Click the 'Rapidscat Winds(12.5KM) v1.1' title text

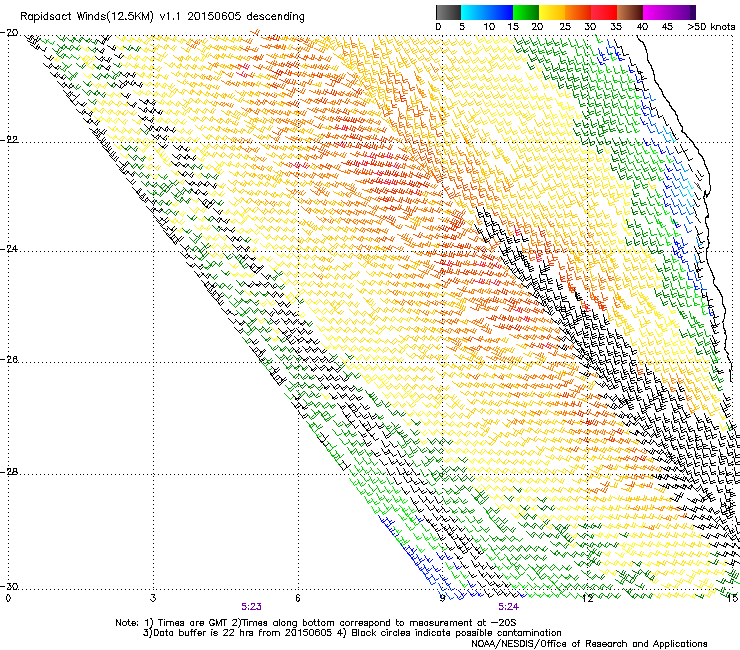101,17
